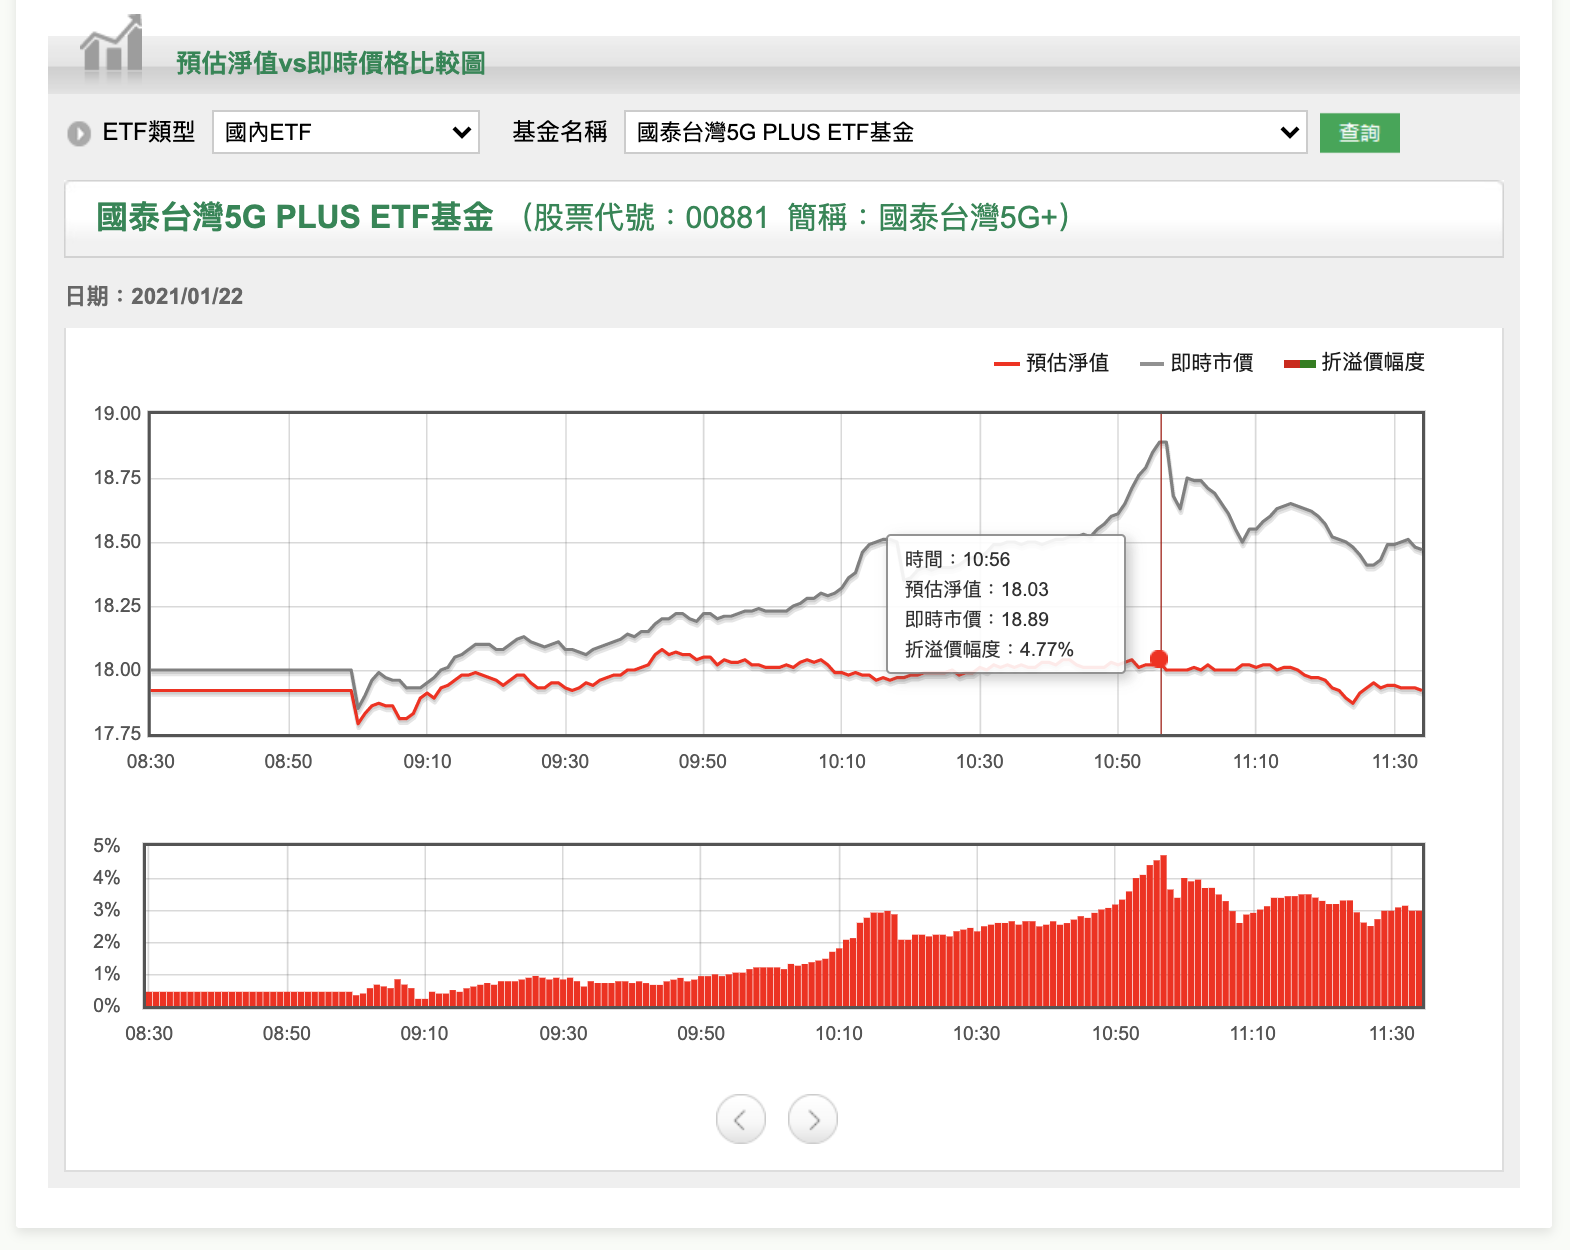The height and width of the screenshot is (1250, 1570).
Task: Click the fund title 國泰台灣5G PLUS ETF基金
Action: [295, 217]
